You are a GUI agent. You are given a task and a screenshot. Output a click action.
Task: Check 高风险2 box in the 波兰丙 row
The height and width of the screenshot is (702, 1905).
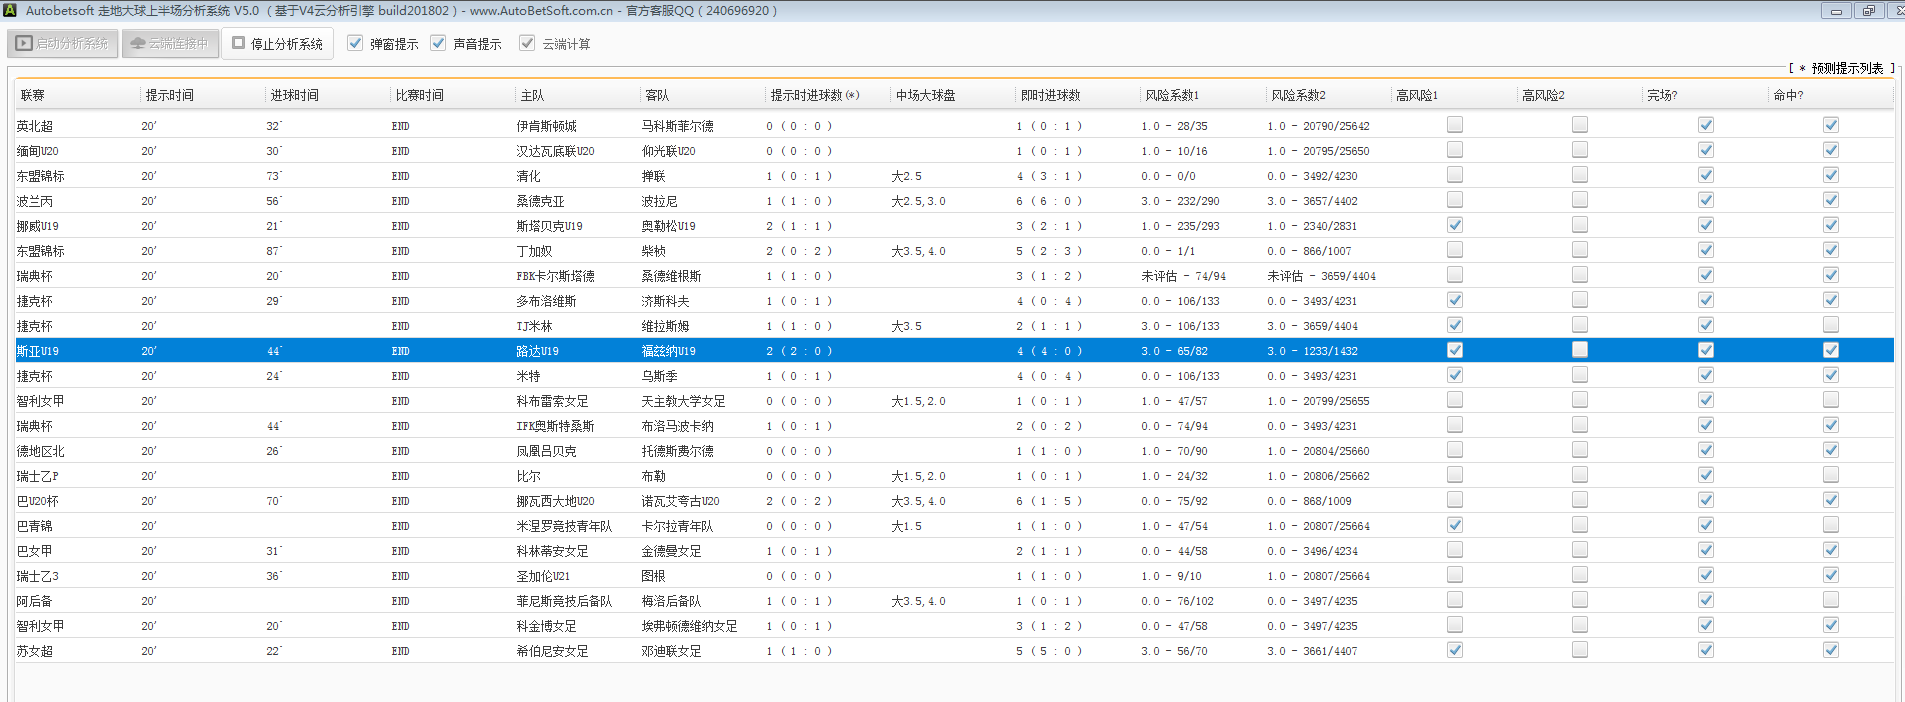pyautogui.click(x=1580, y=200)
